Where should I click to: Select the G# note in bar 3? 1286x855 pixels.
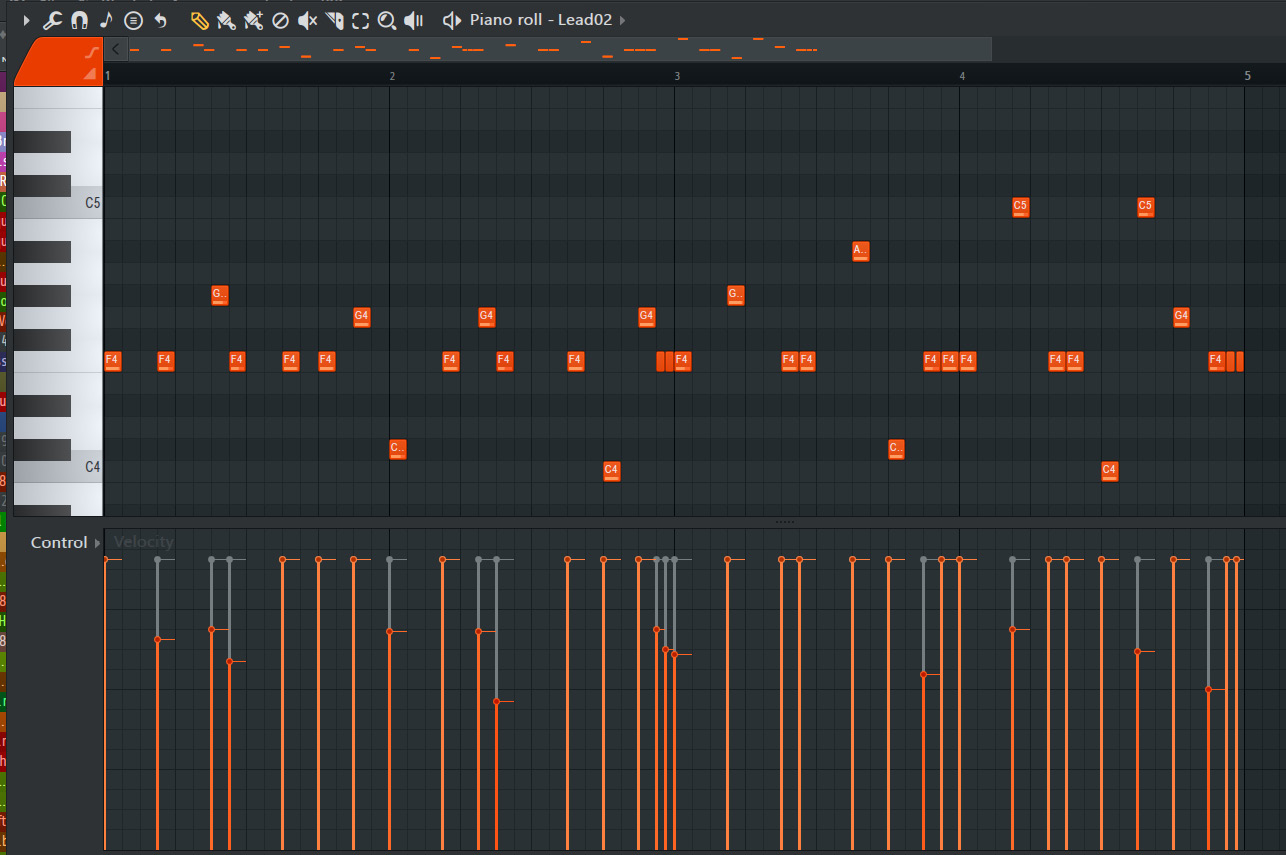(736, 295)
